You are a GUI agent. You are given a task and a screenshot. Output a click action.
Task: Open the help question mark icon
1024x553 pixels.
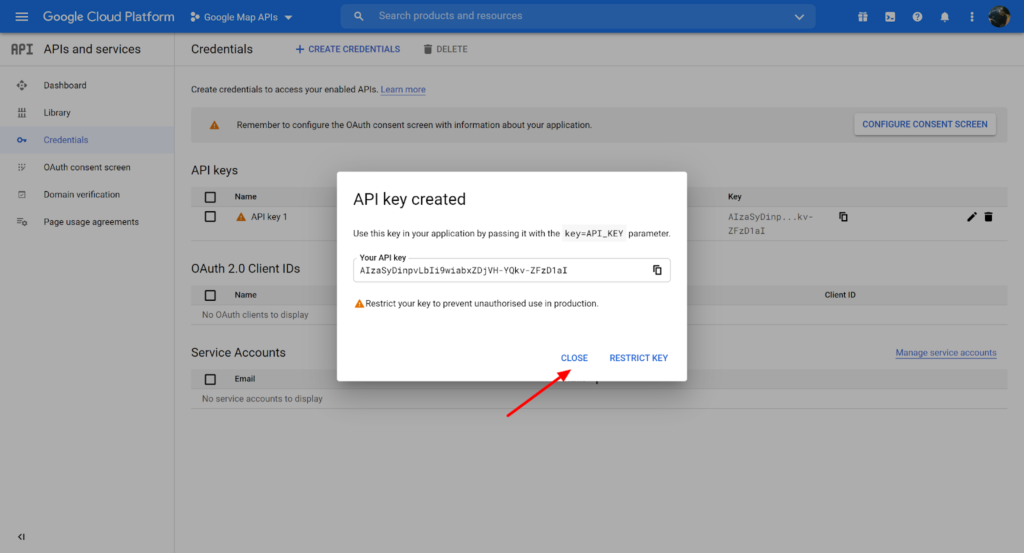click(x=918, y=17)
